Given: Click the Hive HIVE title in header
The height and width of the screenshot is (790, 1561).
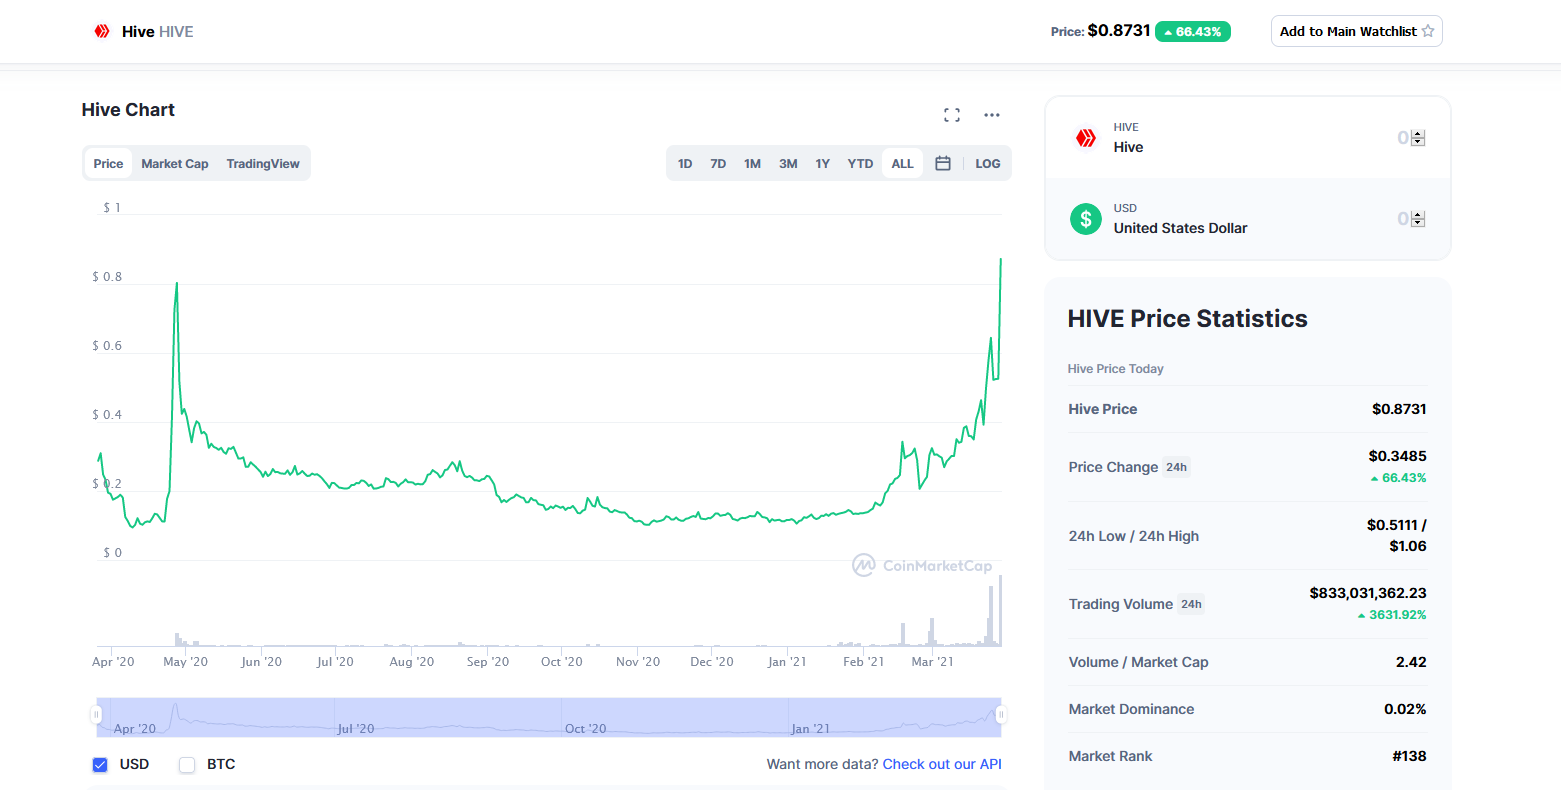Looking at the screenshot, I should click(158, 32).
